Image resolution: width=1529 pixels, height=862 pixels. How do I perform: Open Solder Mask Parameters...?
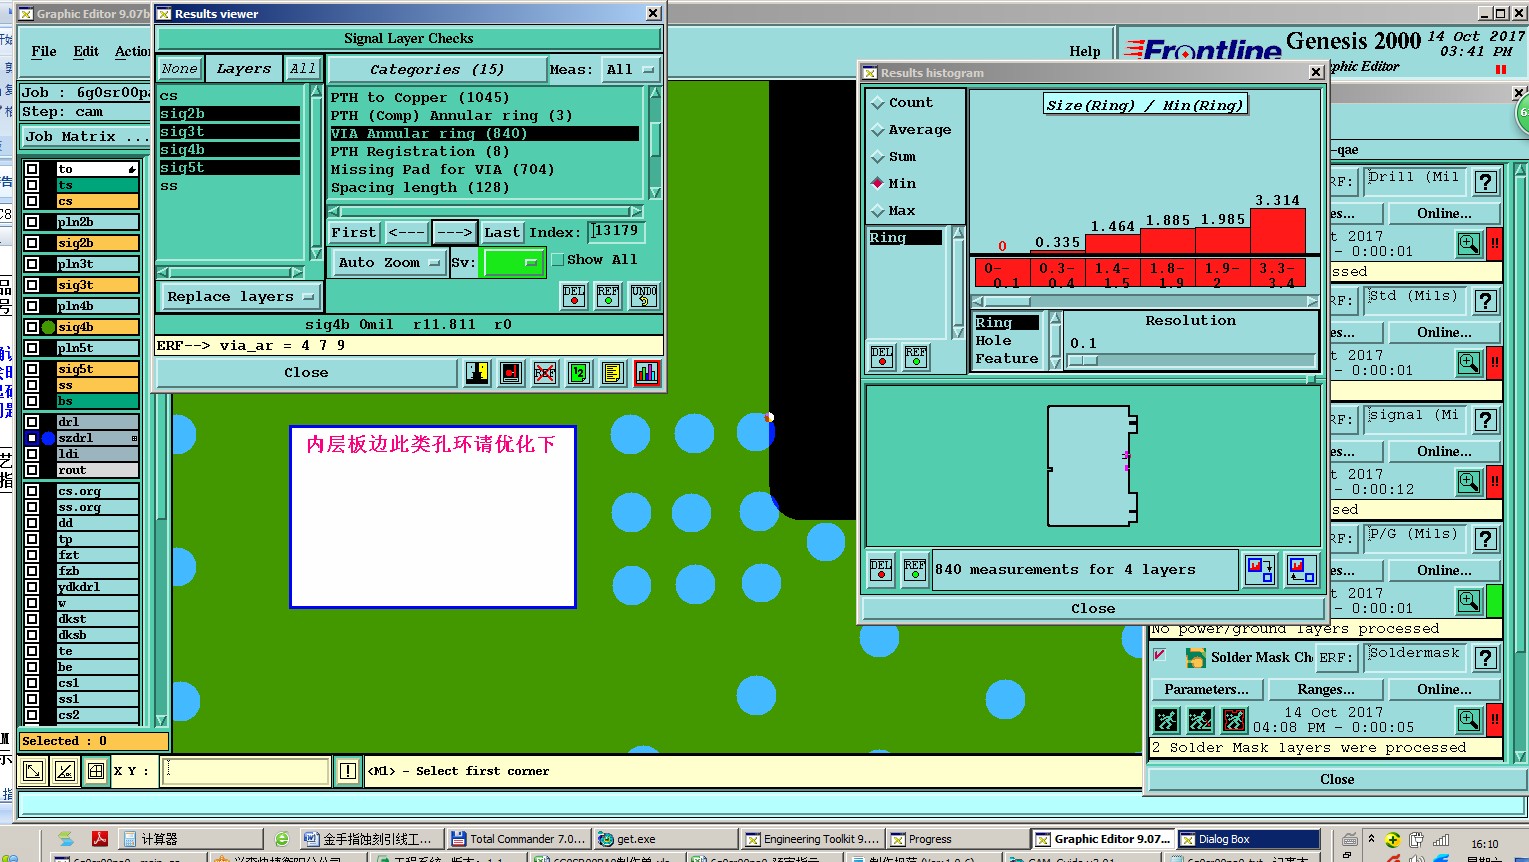(x=1207, y=690)
